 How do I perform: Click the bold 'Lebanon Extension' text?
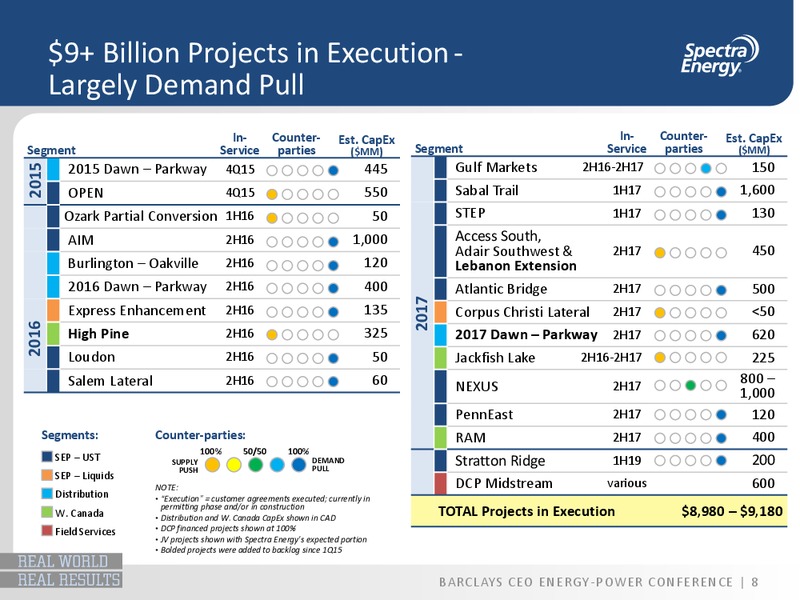coord(516,266)
